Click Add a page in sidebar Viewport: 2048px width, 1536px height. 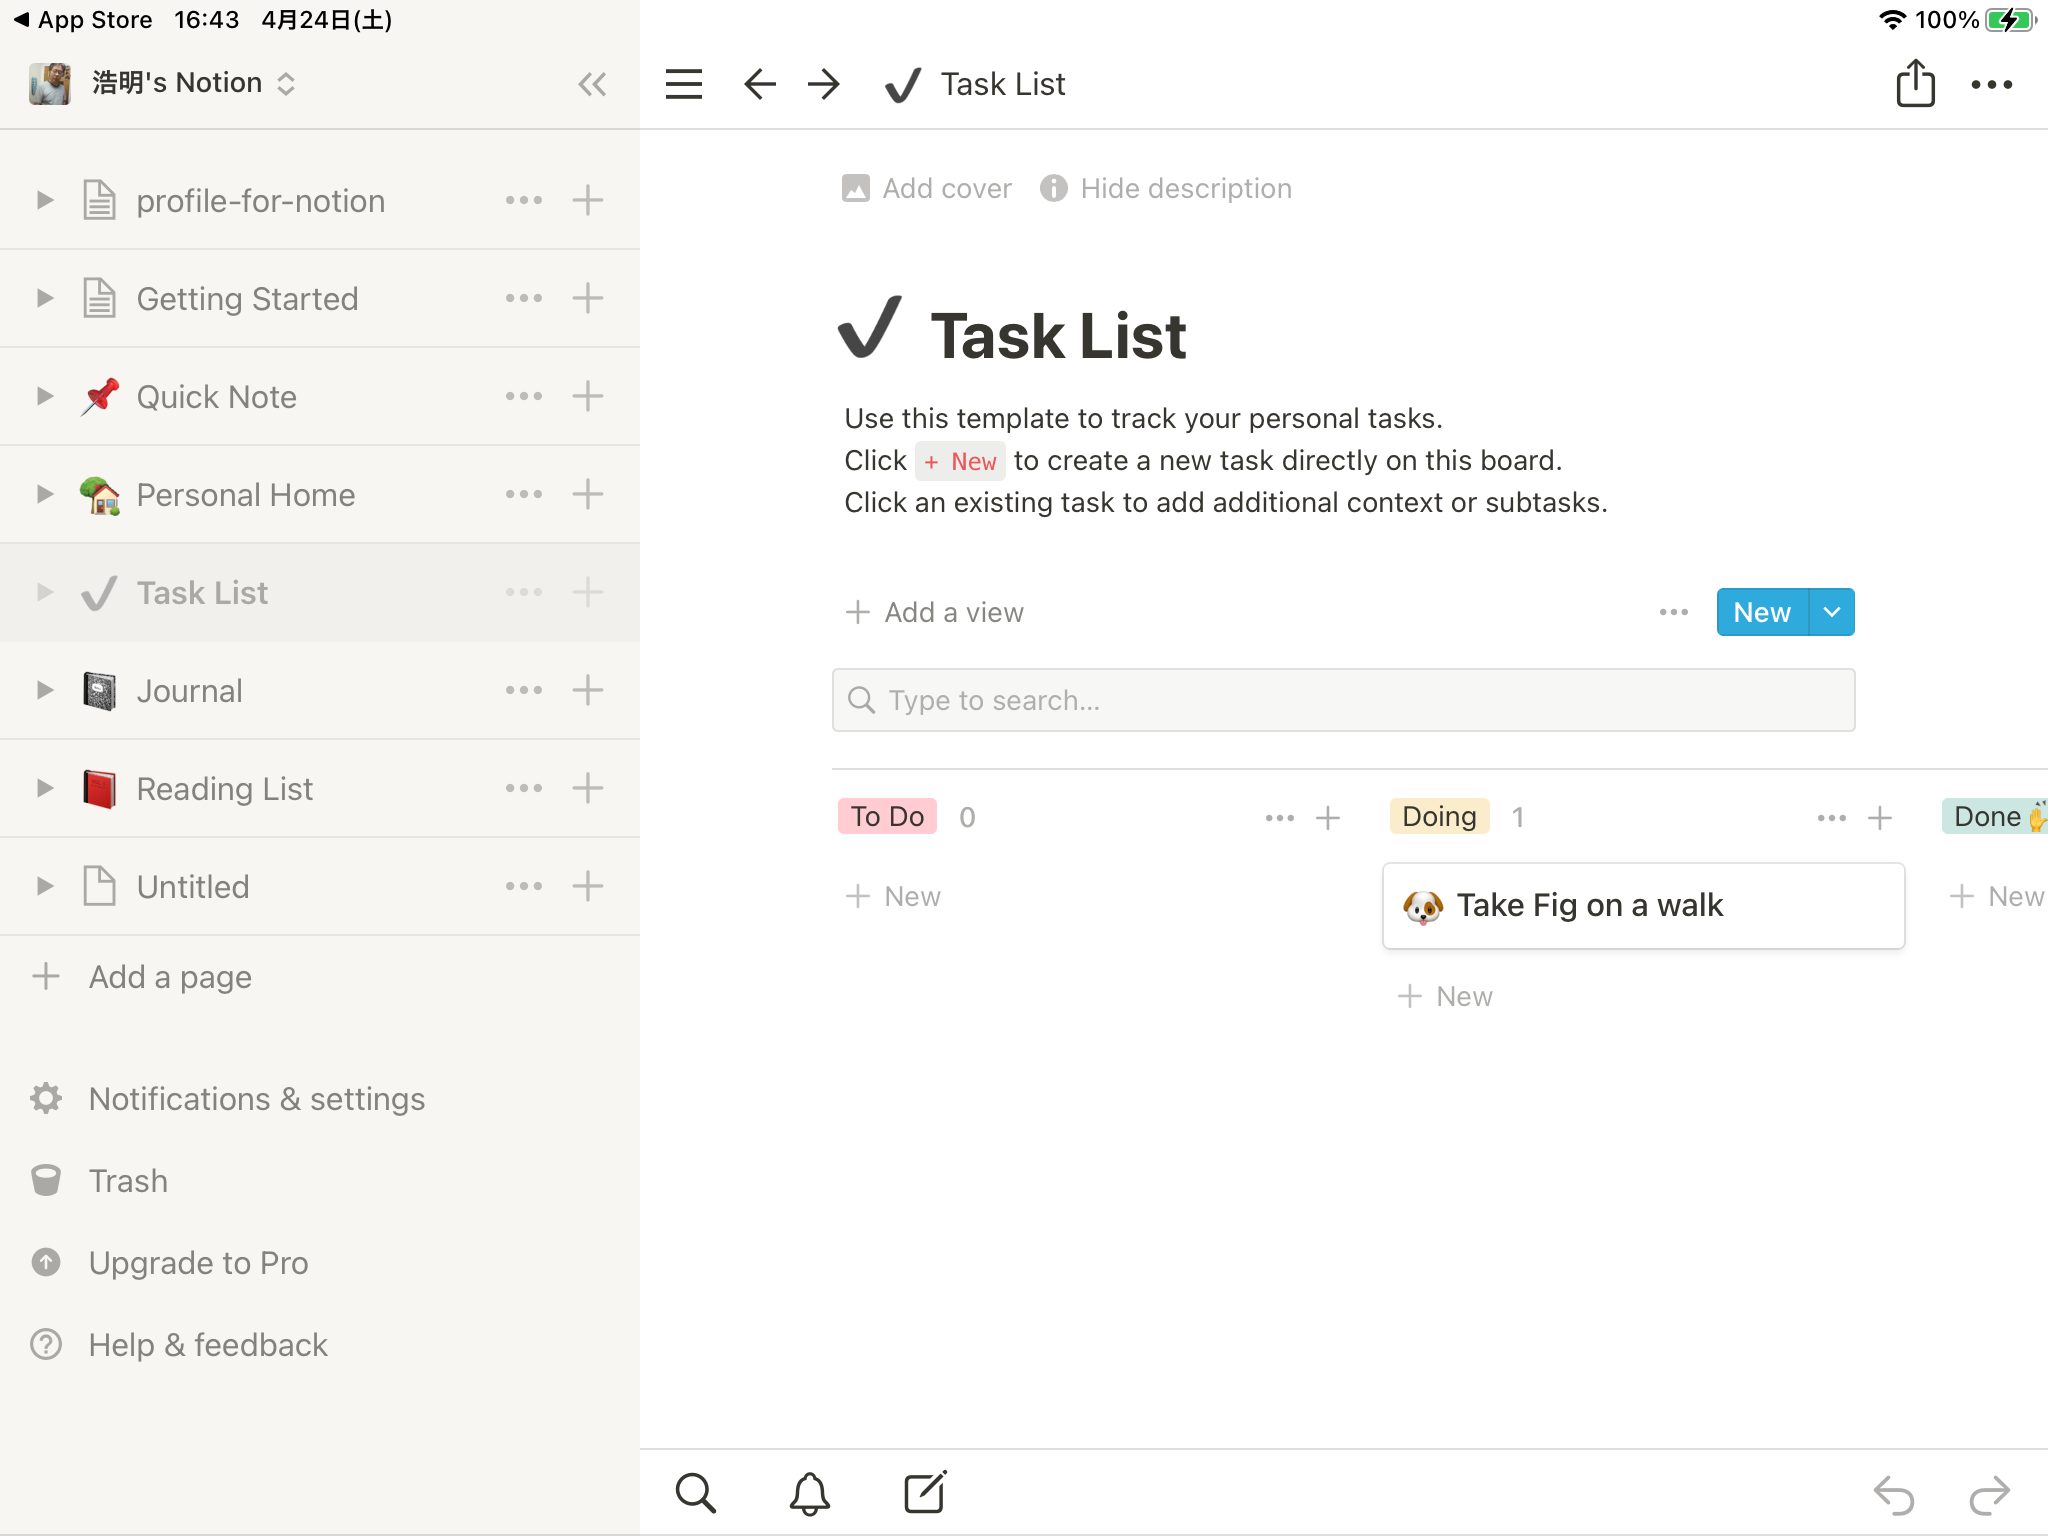(x=142, y=977)
